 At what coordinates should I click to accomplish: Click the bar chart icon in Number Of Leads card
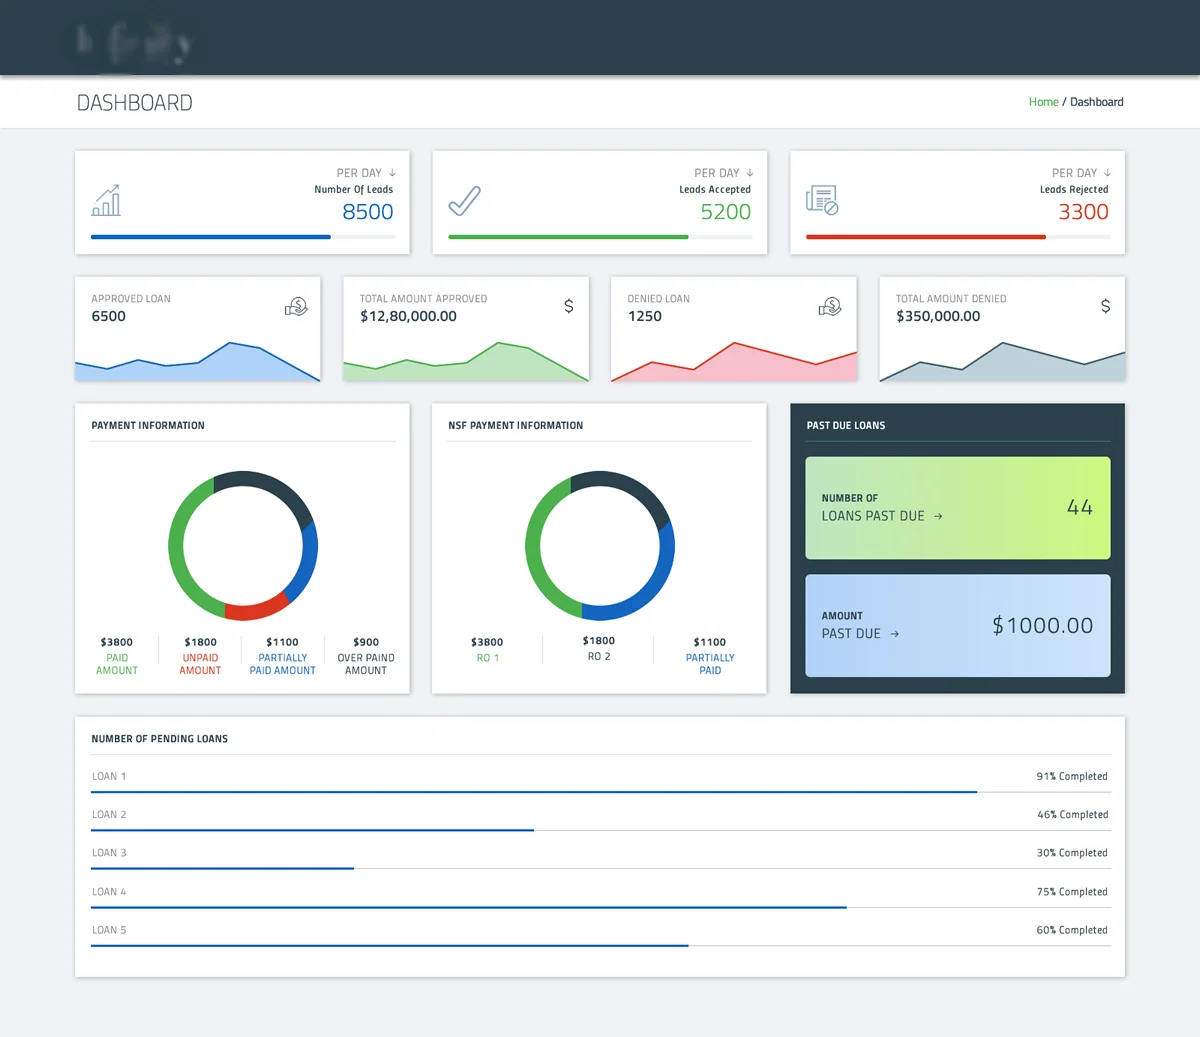pyautogui.click(x=106, y=201)
